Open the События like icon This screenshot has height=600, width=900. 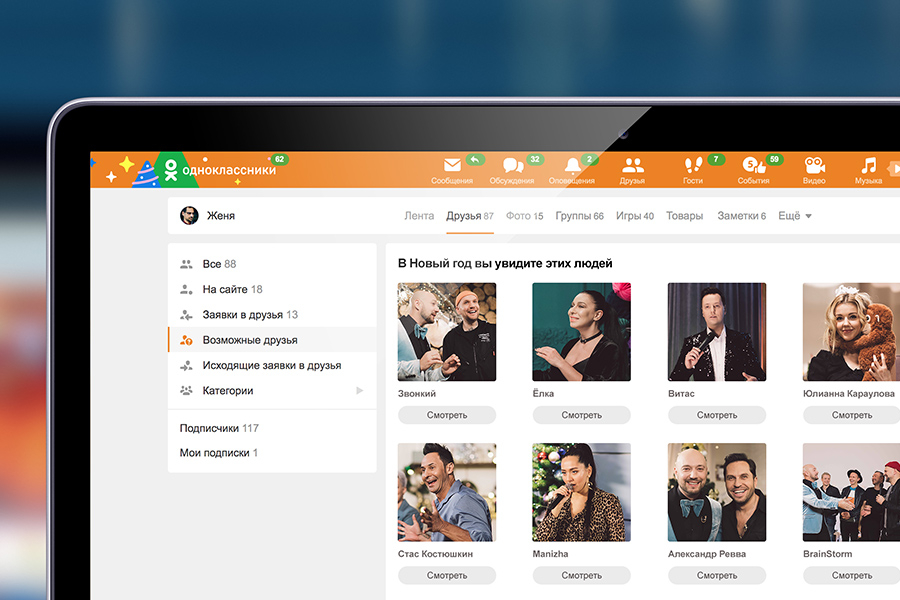pos(754,165)
